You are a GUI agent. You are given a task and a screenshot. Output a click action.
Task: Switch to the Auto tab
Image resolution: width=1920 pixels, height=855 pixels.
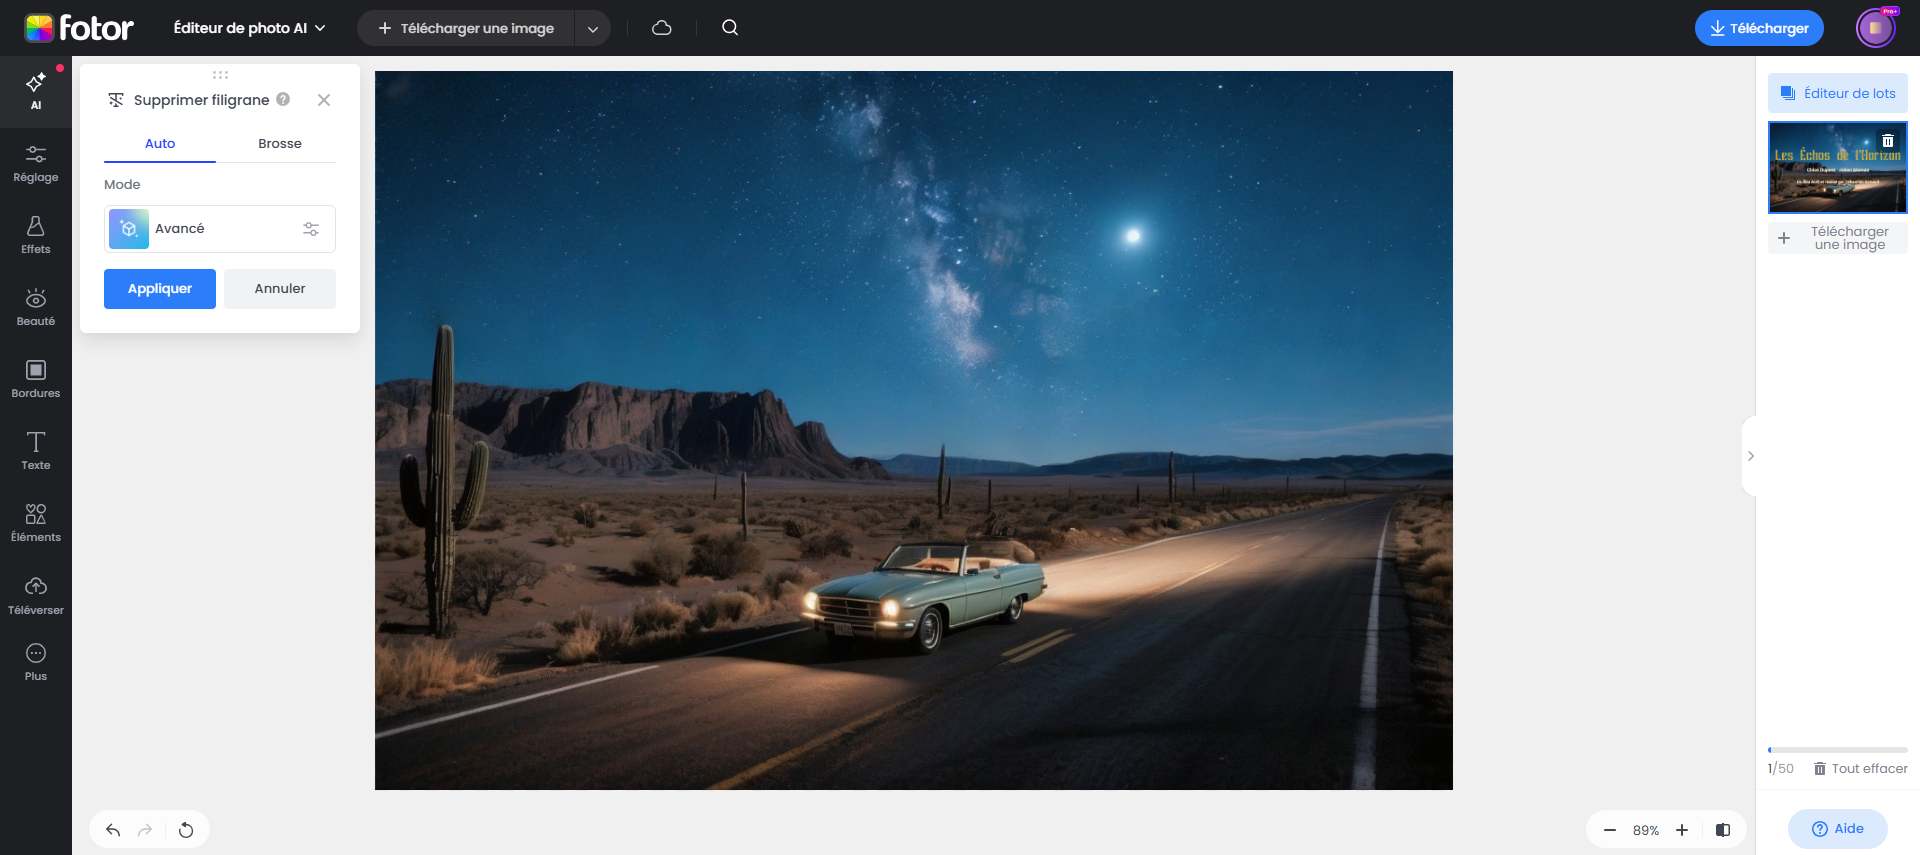160,144
